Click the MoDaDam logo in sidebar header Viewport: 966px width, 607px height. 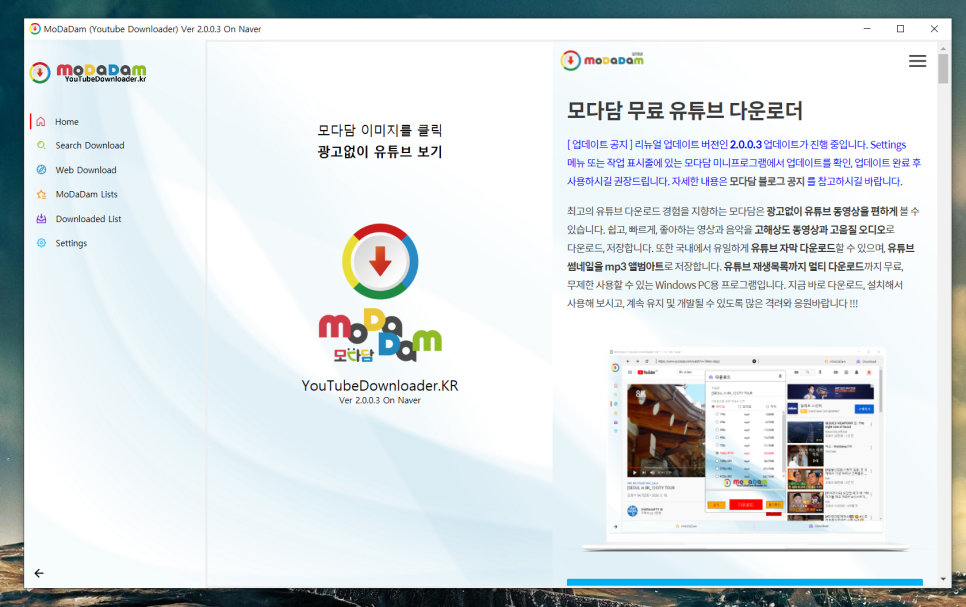pyautogui.click(x=87, y=73)
